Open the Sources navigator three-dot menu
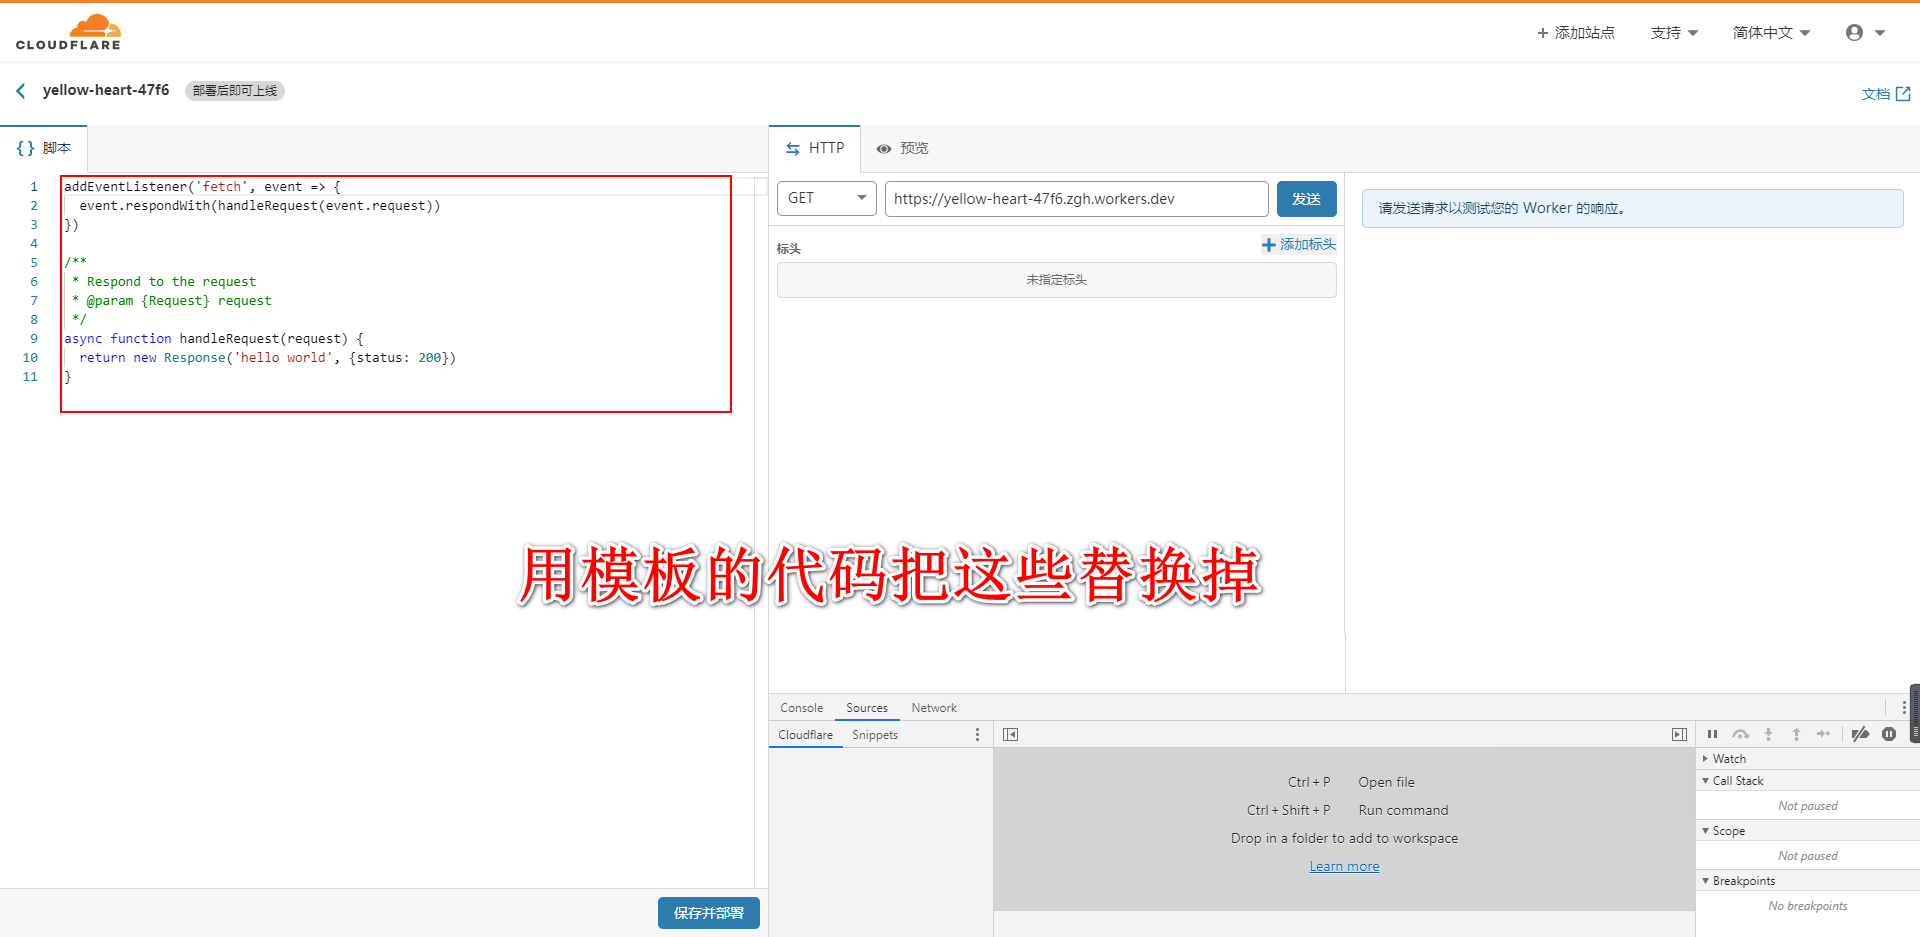Screen dimensions: 1920x937 pyautogui.click(x=977, y=735)
